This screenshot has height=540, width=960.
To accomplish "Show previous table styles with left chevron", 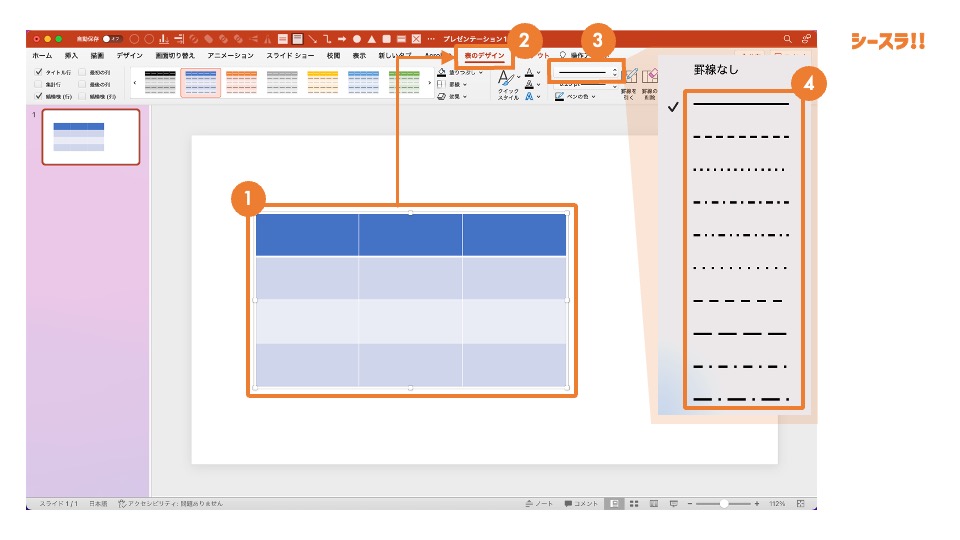I will [135, 83].
